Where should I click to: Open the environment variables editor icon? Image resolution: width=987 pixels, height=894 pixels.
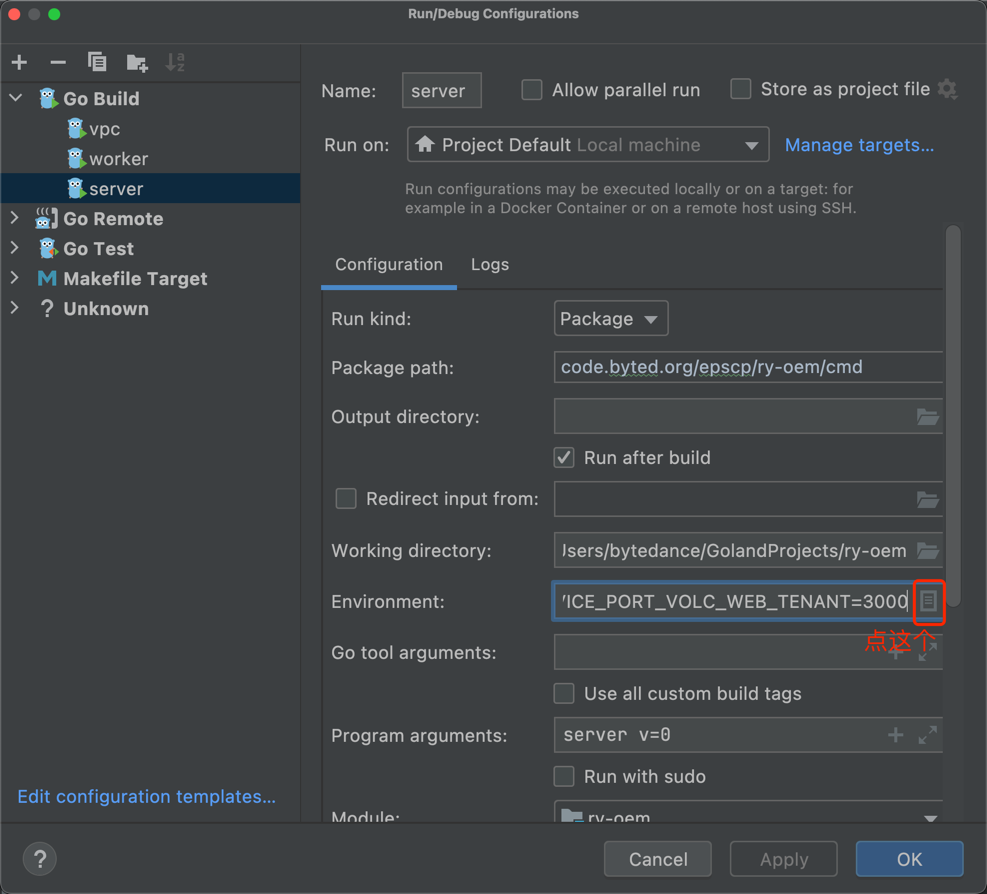[x=928, y=601]
